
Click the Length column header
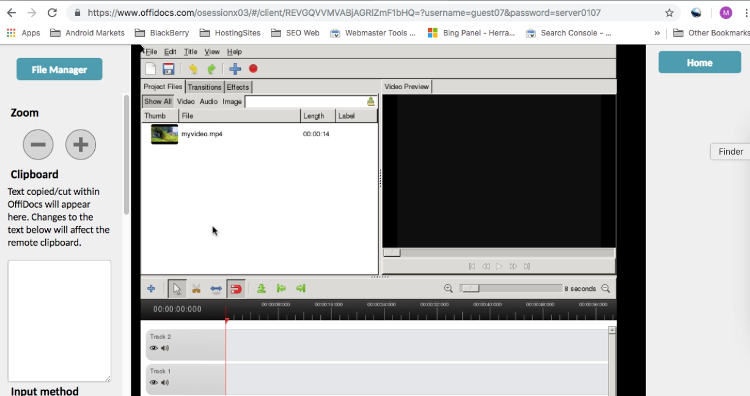318,116
